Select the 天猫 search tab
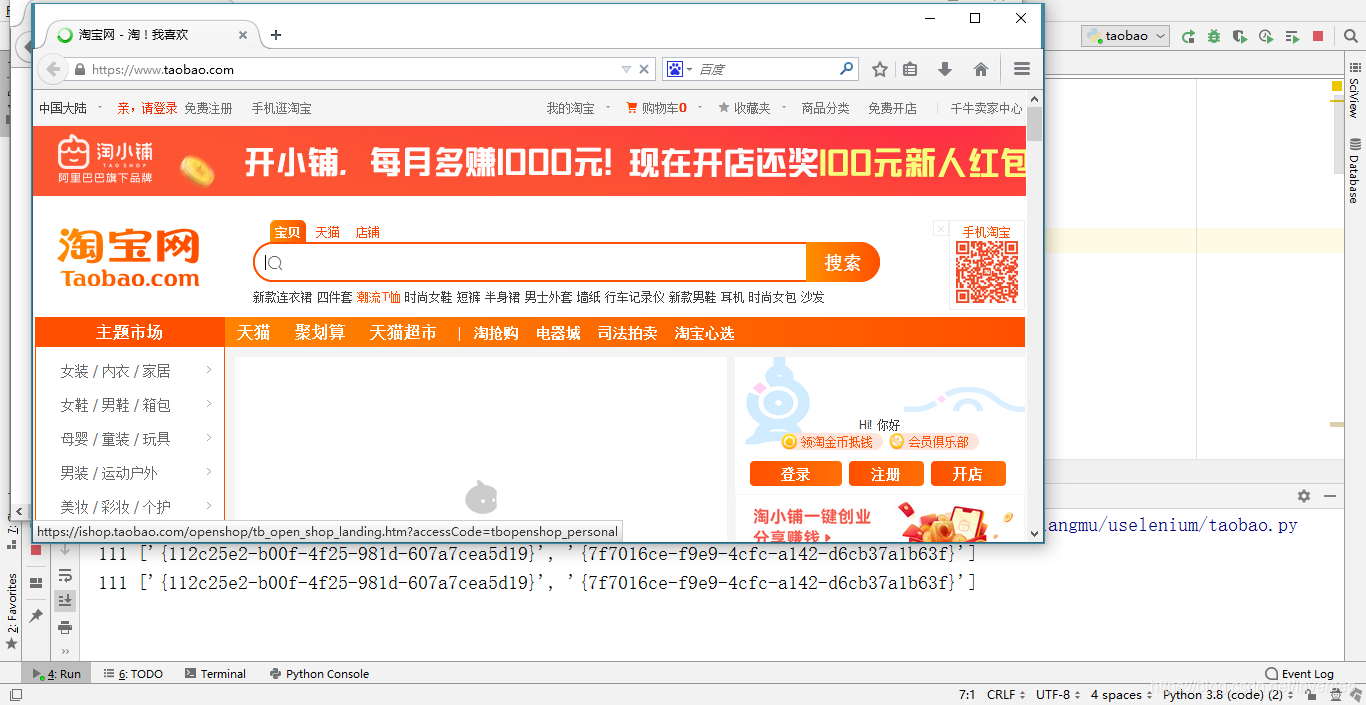The height and width of the screenshot is (705, 1366). point(328,232)
